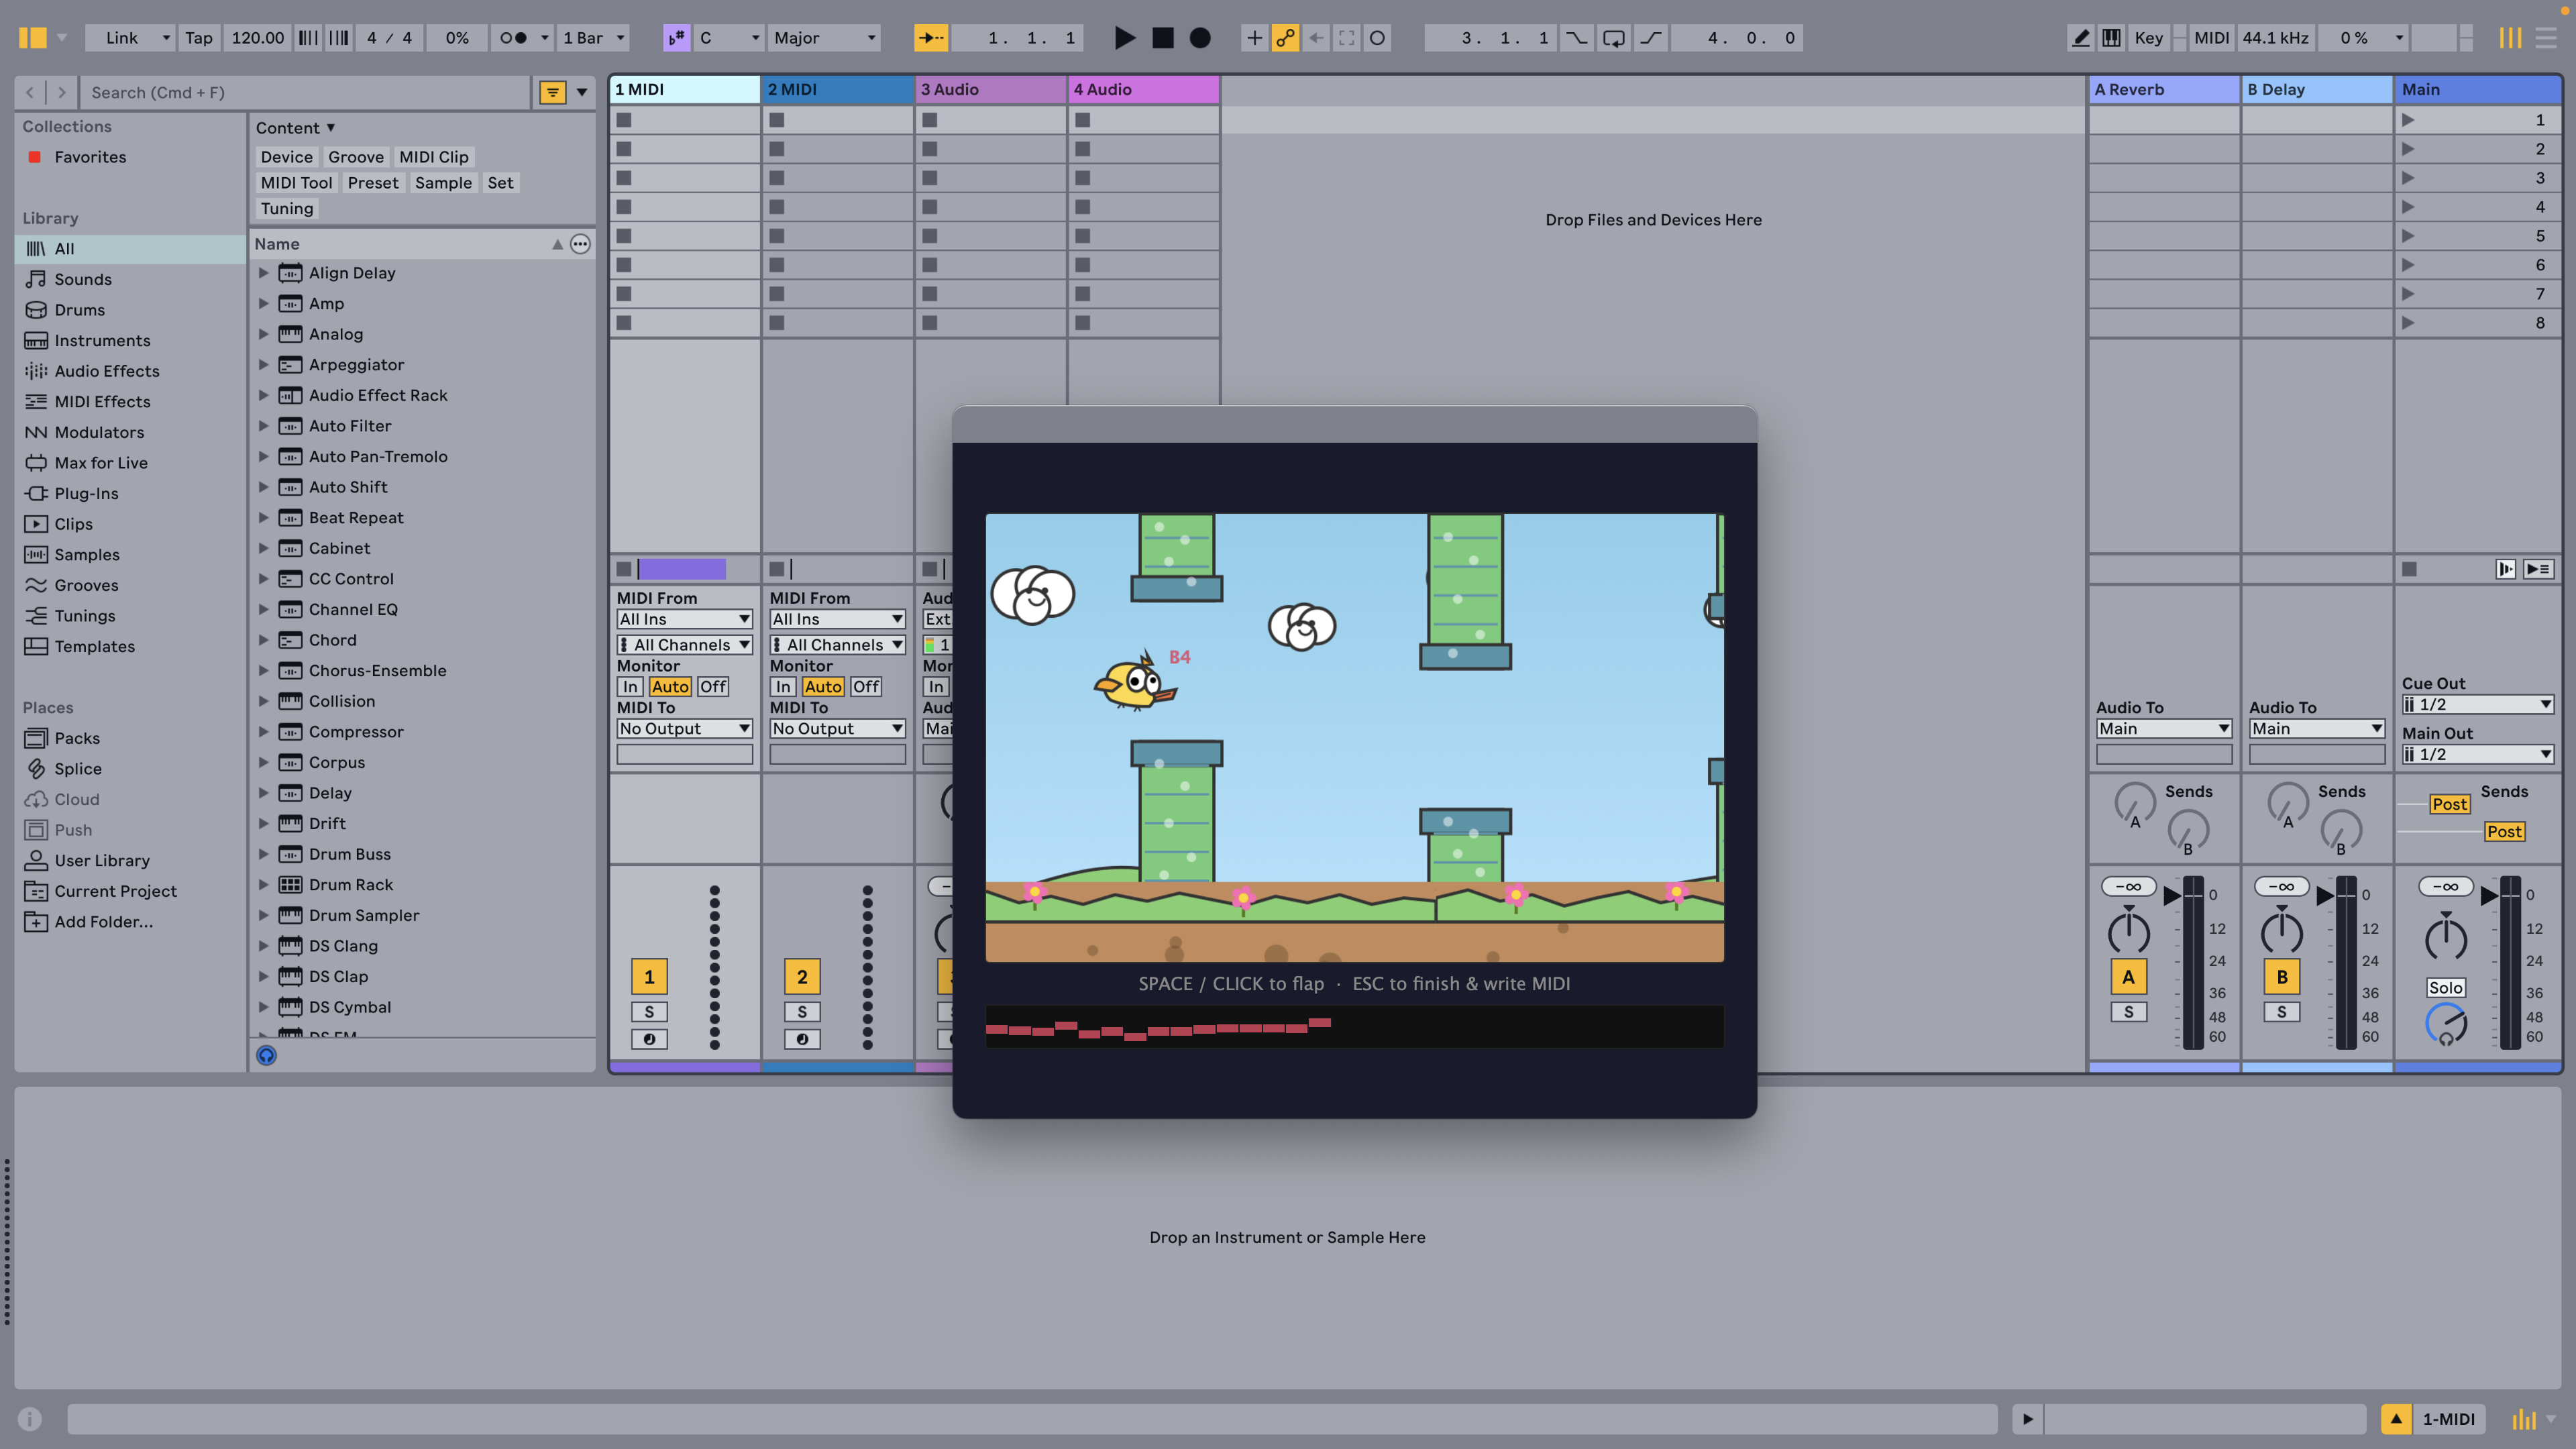
Task: Toggle the browser preview headphone icon
Action: tap(266, 1055)
